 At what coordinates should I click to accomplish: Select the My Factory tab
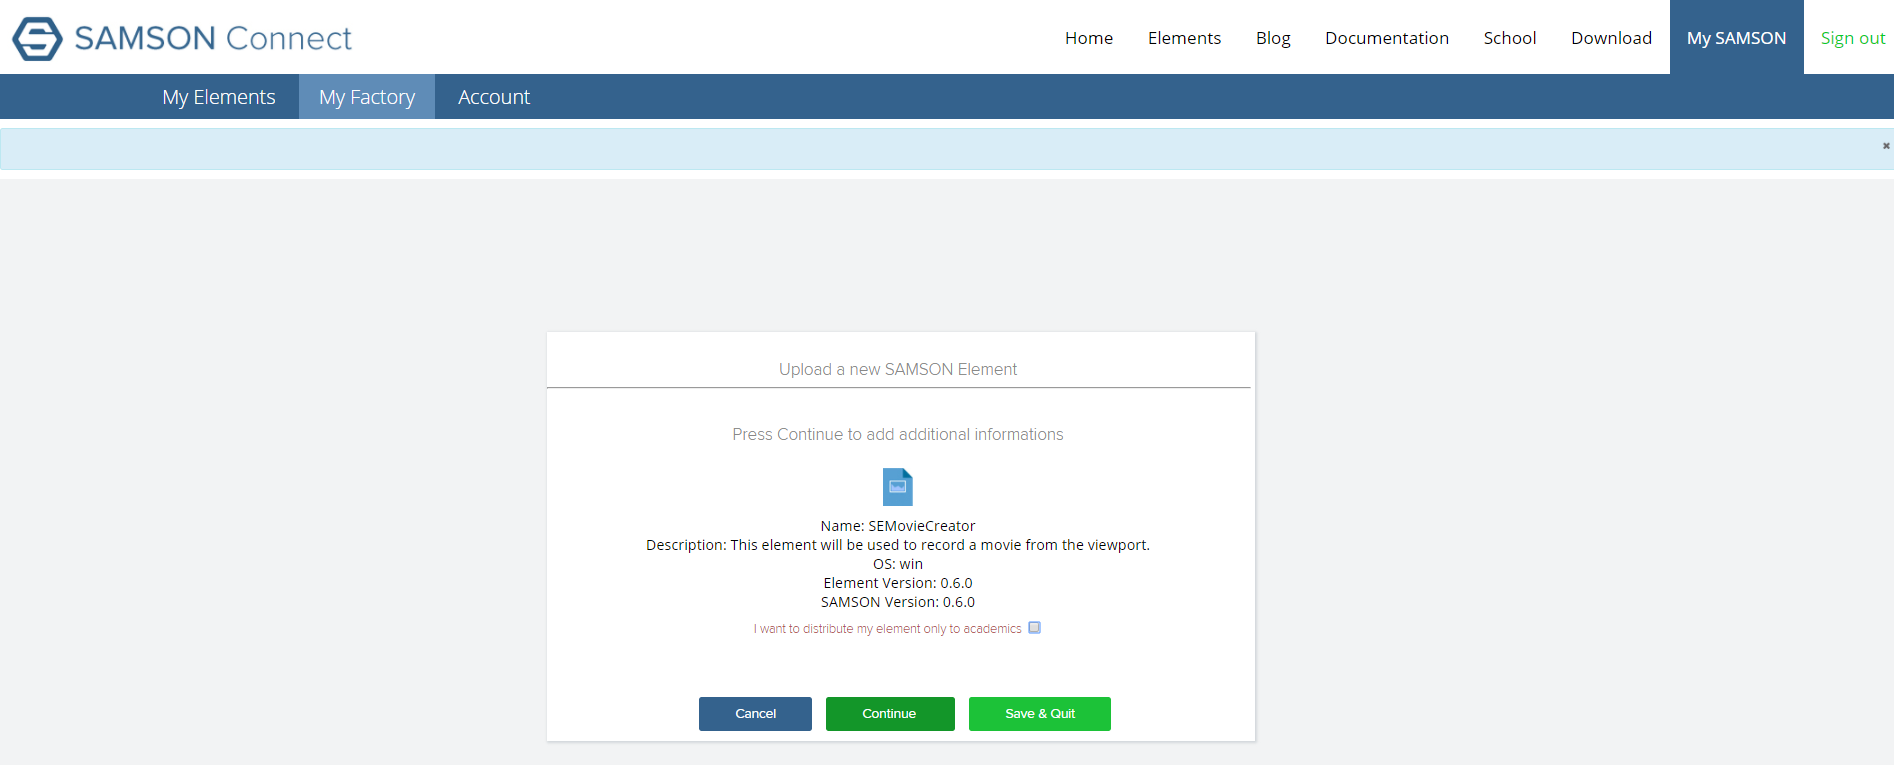point(367,97)
